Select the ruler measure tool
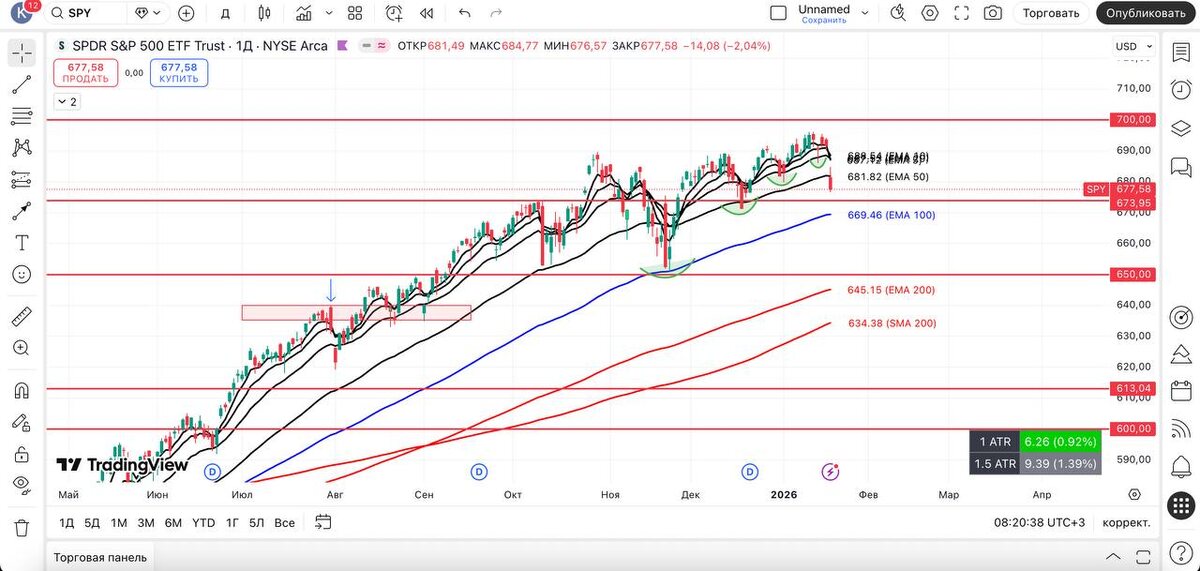Screen dimensions: 1200x571 pyautogui.click(x=22, y=318)
